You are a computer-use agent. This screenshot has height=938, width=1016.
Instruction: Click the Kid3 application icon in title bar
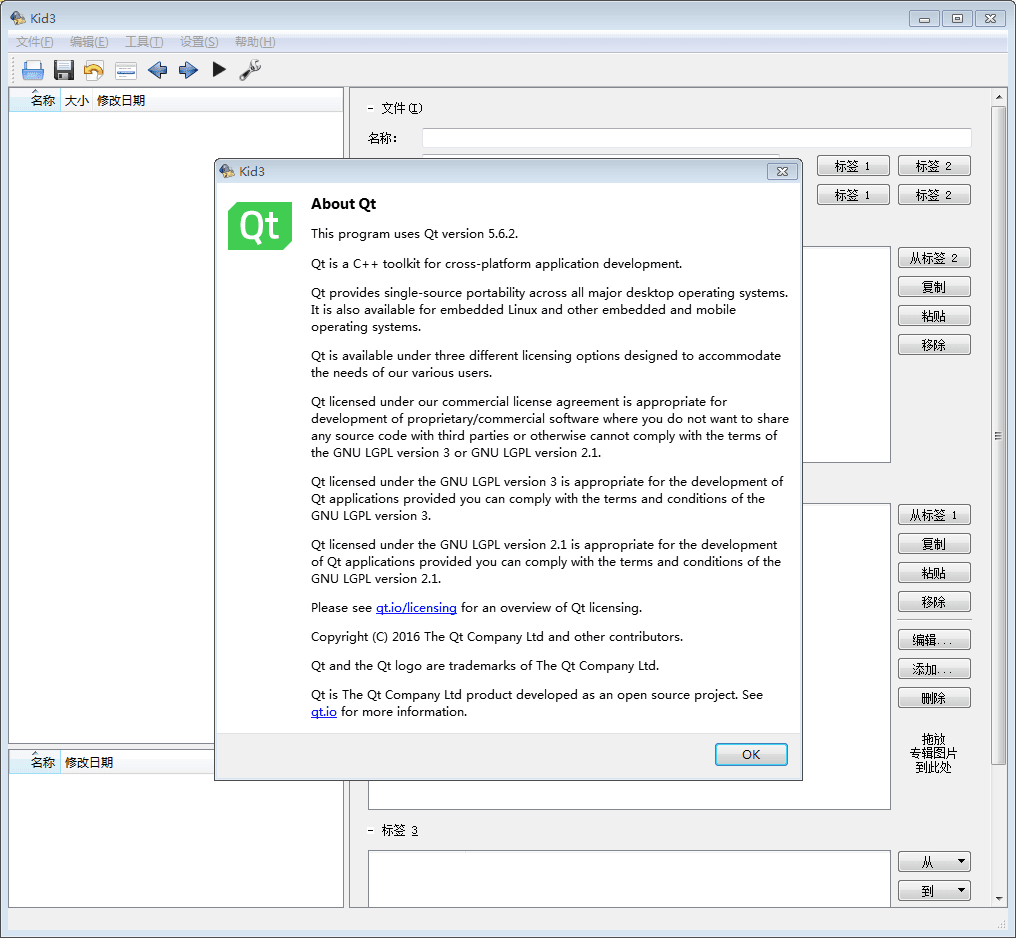18,17
